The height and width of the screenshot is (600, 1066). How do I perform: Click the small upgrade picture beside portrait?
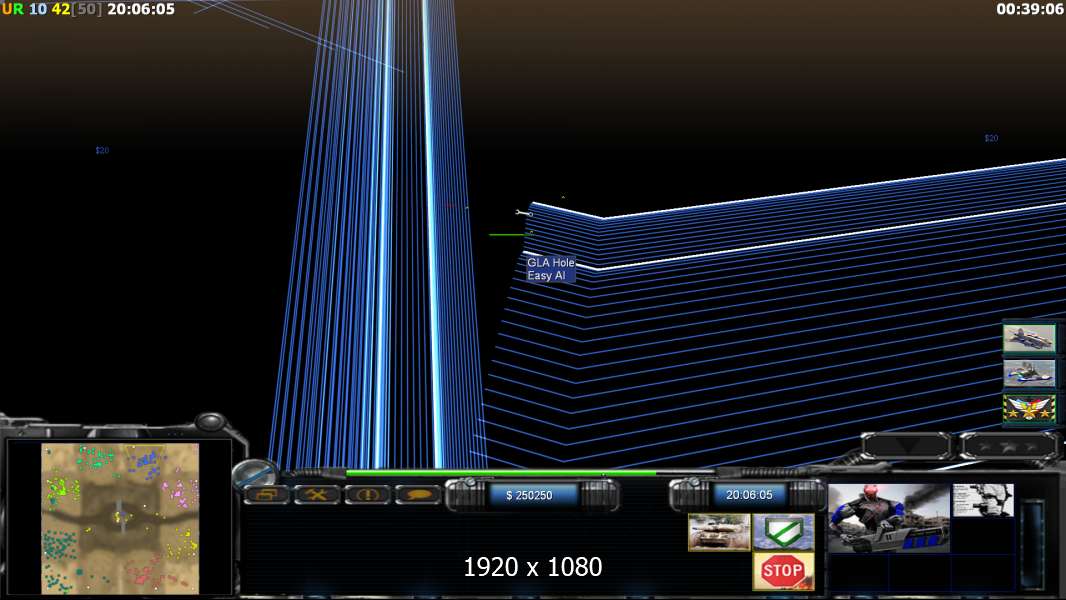click(983, 500)
